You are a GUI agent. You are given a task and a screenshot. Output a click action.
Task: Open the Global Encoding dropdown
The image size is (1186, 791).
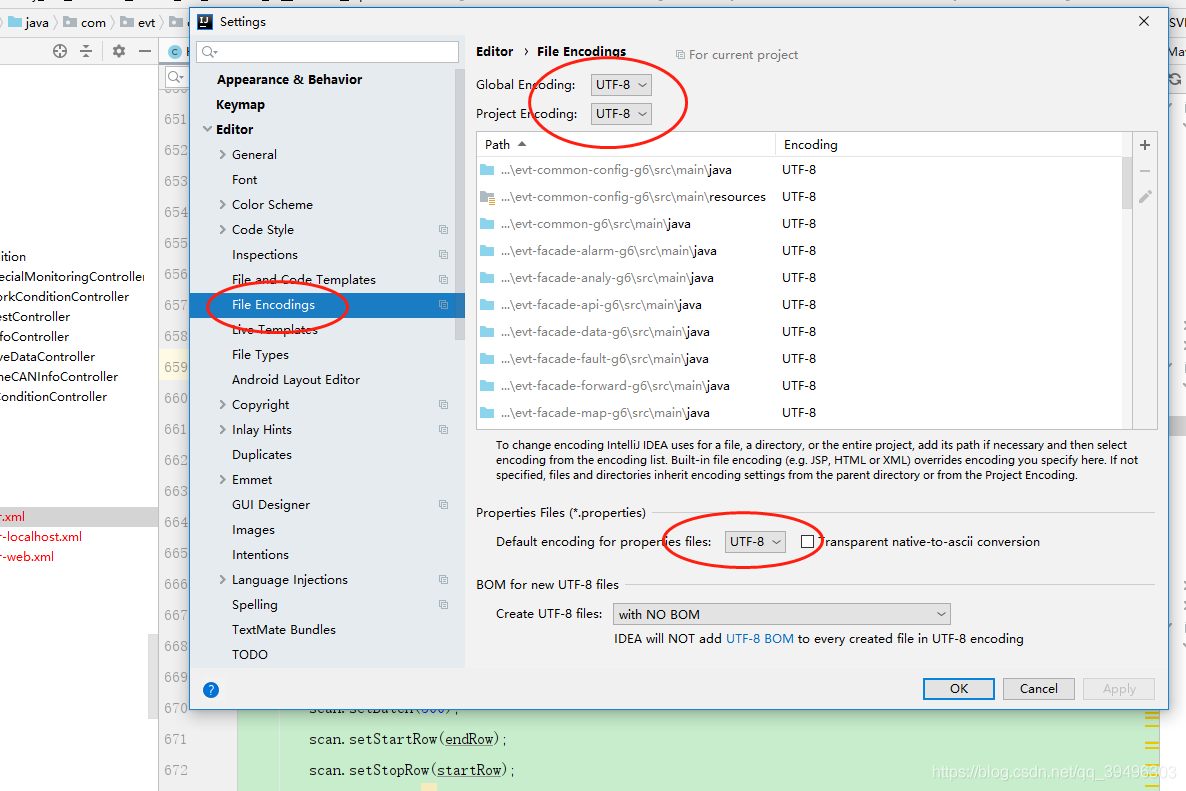click(620, 85)
